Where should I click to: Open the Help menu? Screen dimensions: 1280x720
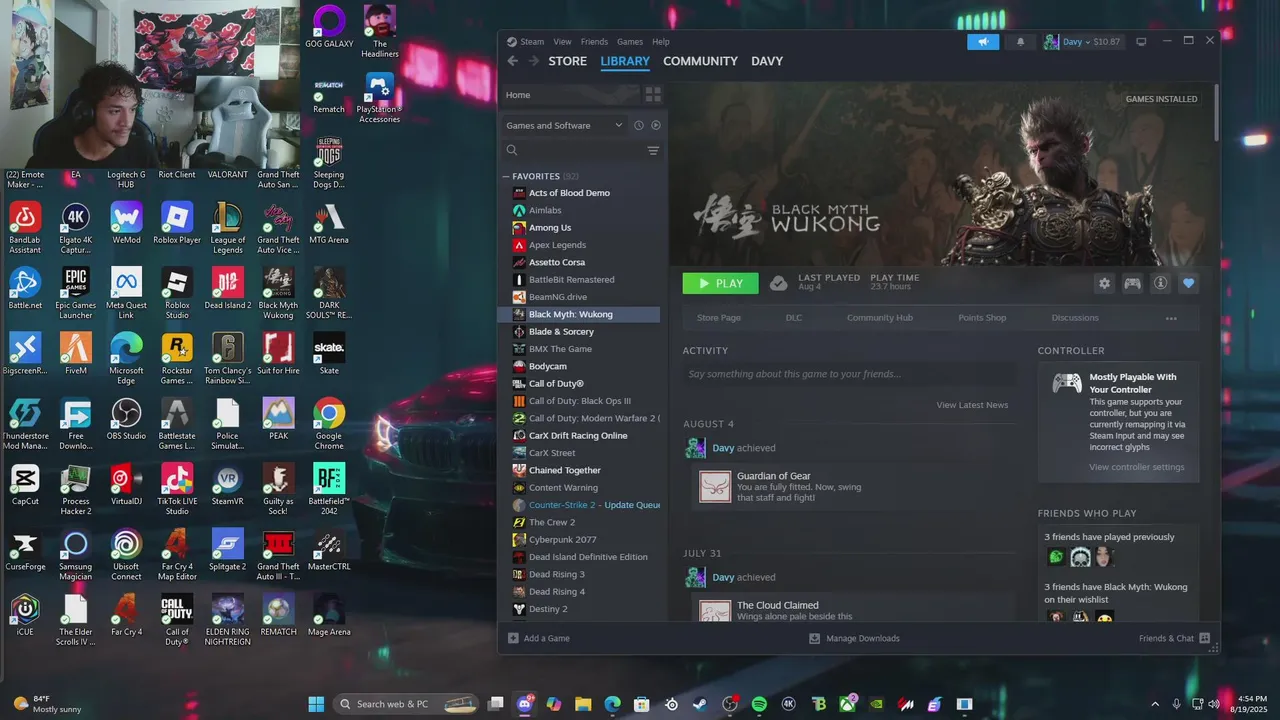(x=661, y=42)
